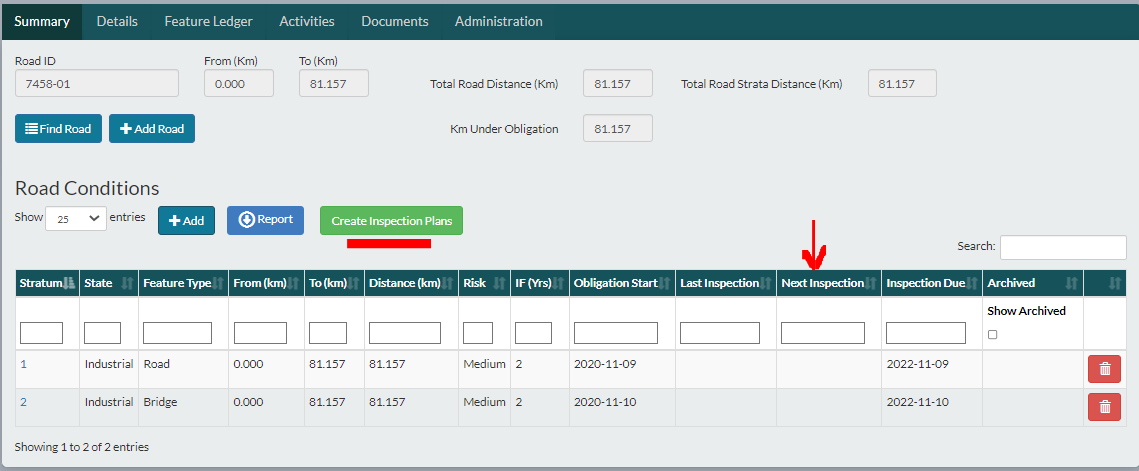Sort by Archived column arrows
1139x471 pixels.
coord(1072,283)
